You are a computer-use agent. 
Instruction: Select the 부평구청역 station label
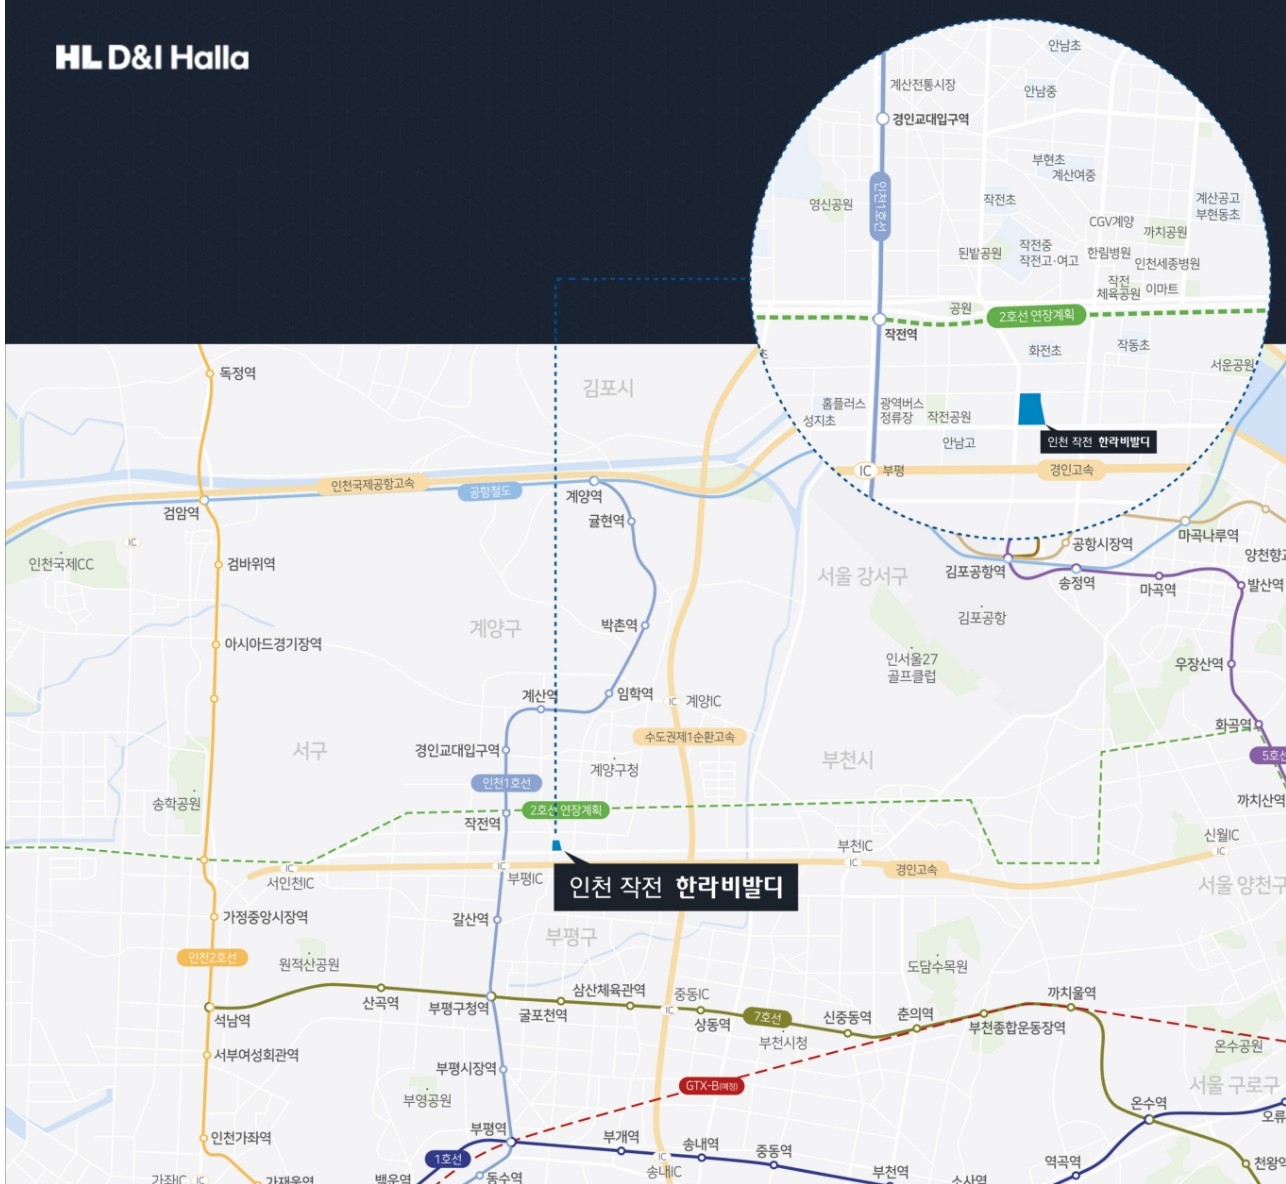(458, 1008)
